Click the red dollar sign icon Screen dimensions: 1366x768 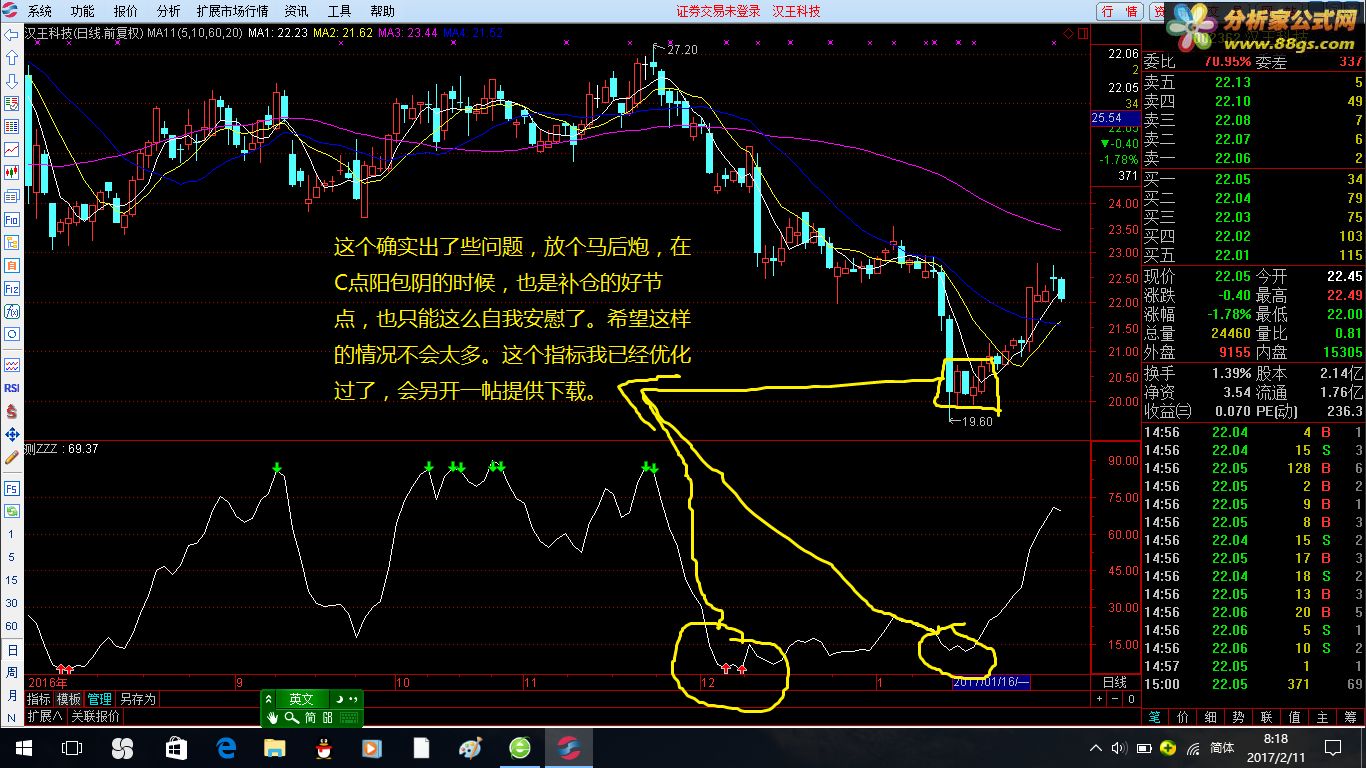[x=12, y=411]
